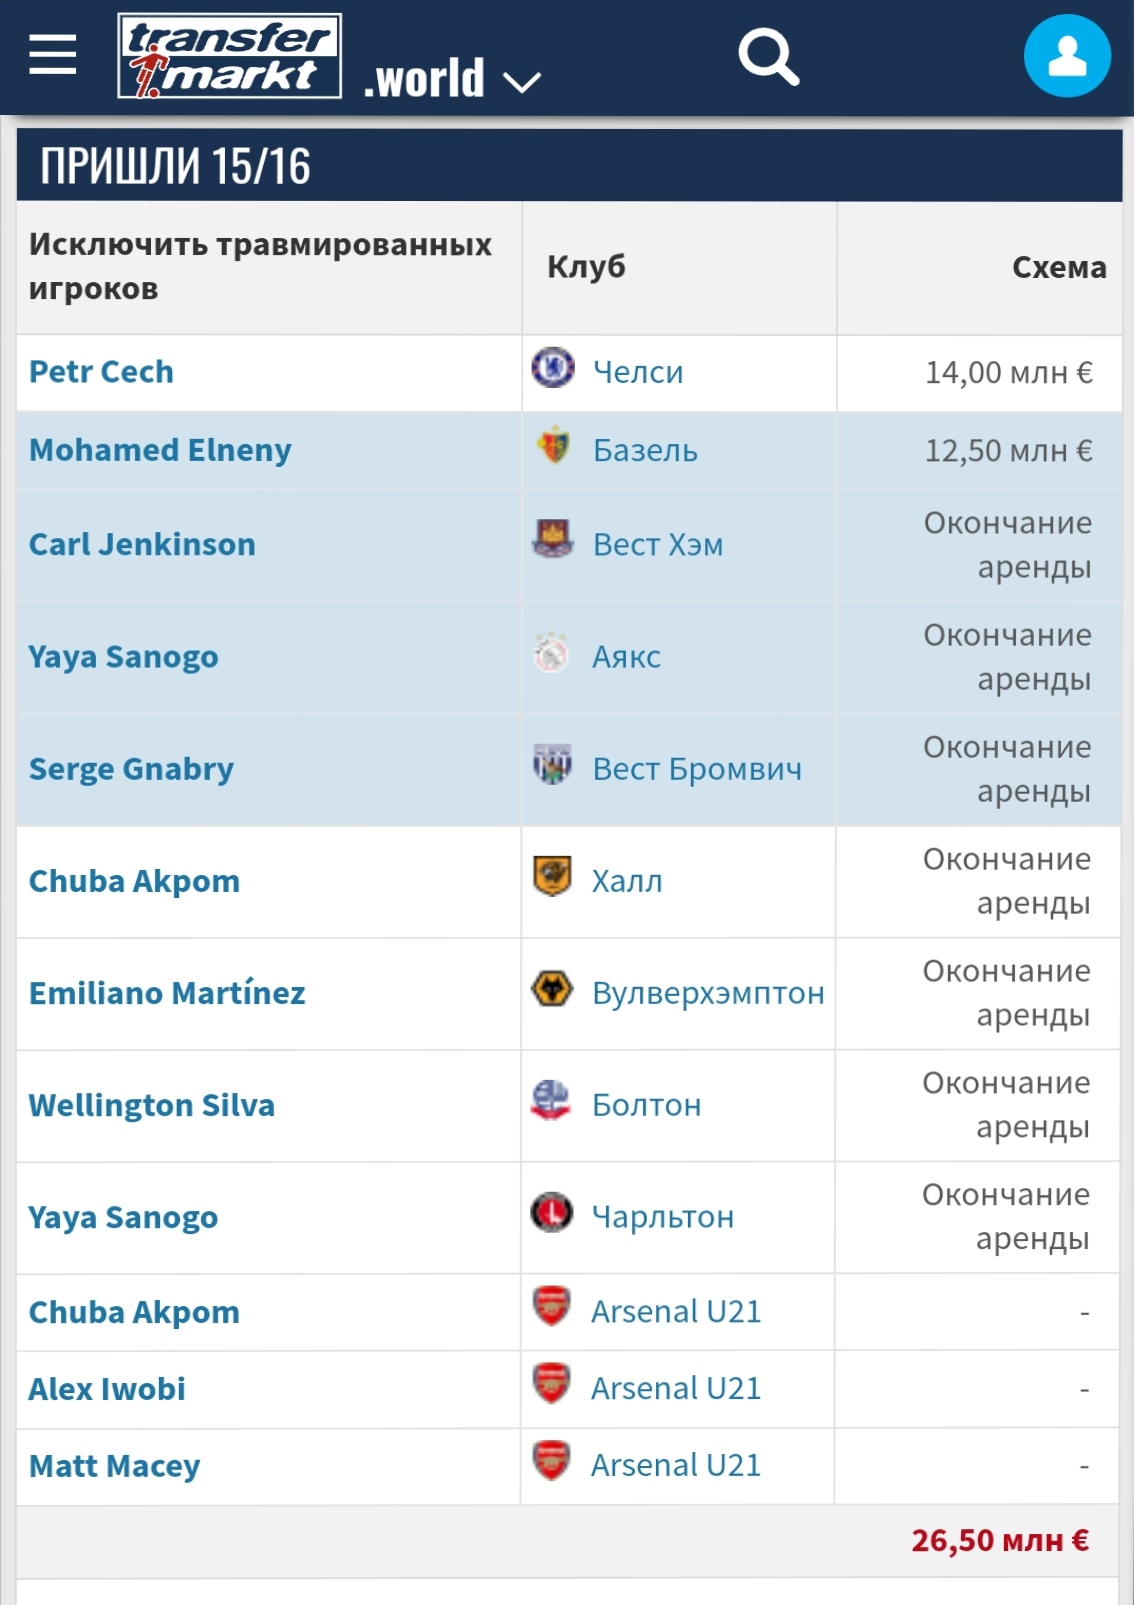The width and height of the screenshot is (1134, 1605).
Task: Click the Basel club crest
Action: (552, 446)
